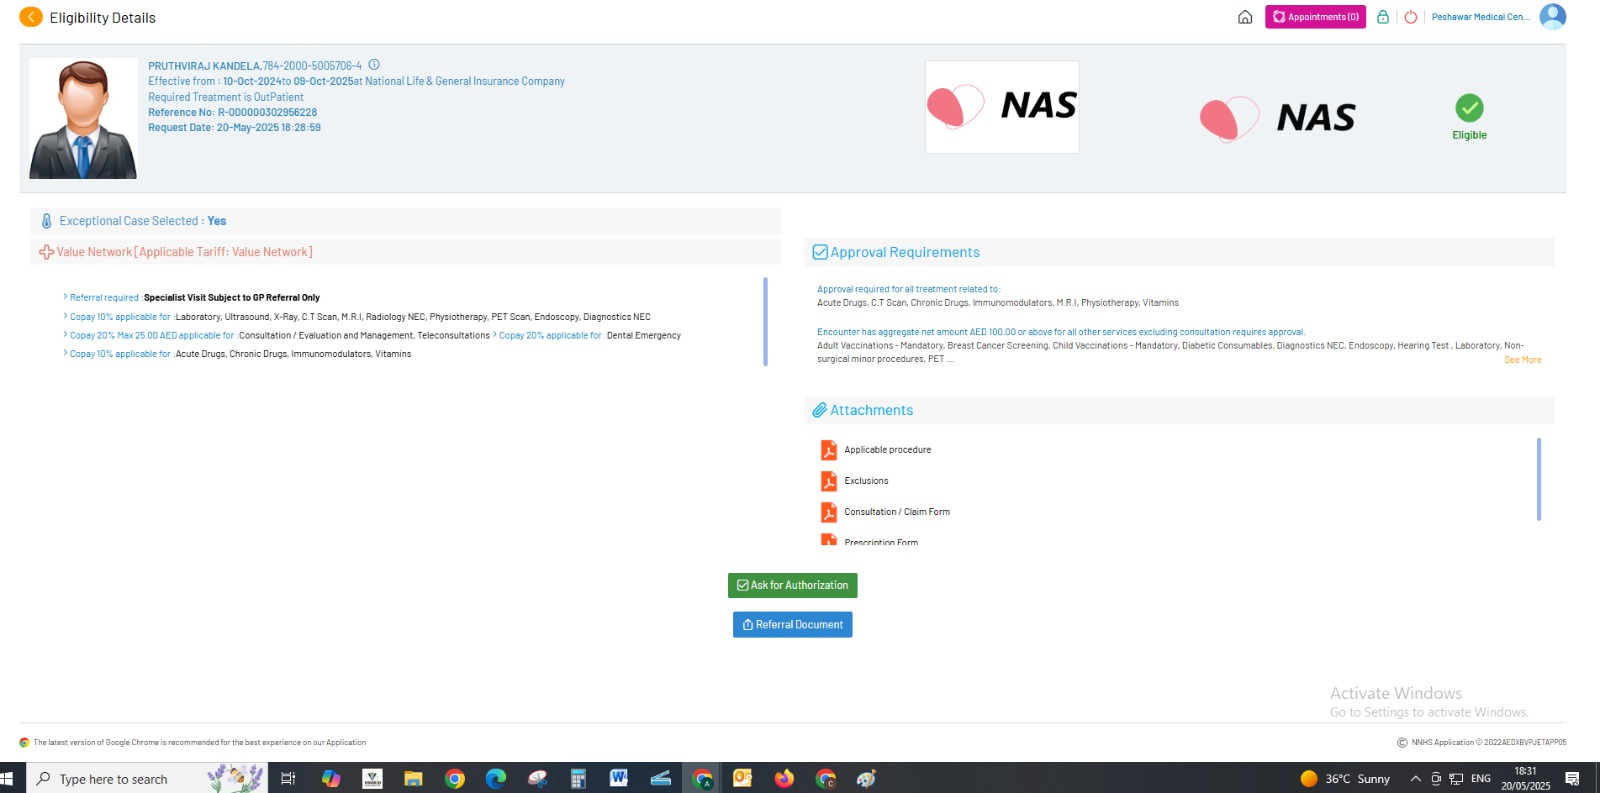Open the home page icon
The width and height of the screenshot is (1600, 793).
point(1245,17)
